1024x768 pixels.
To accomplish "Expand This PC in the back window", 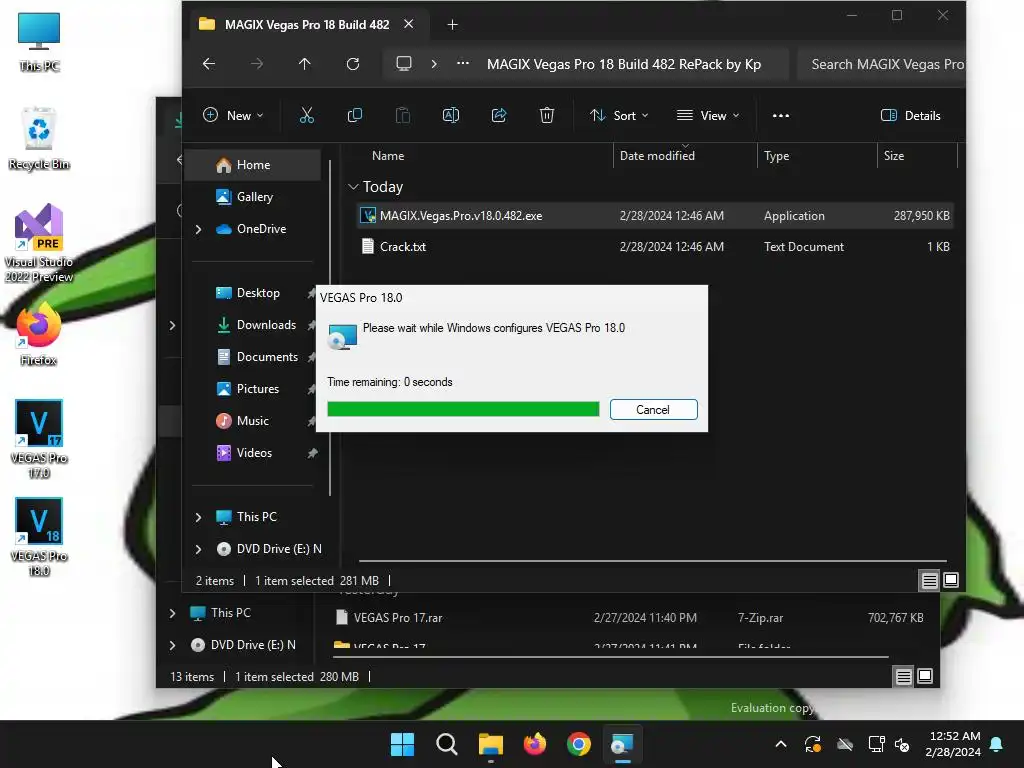I will (172, 613).
